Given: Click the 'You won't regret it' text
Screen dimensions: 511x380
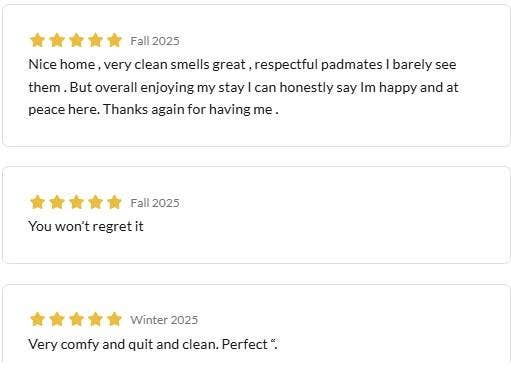Looking at the screenshot, I should 86,226.
